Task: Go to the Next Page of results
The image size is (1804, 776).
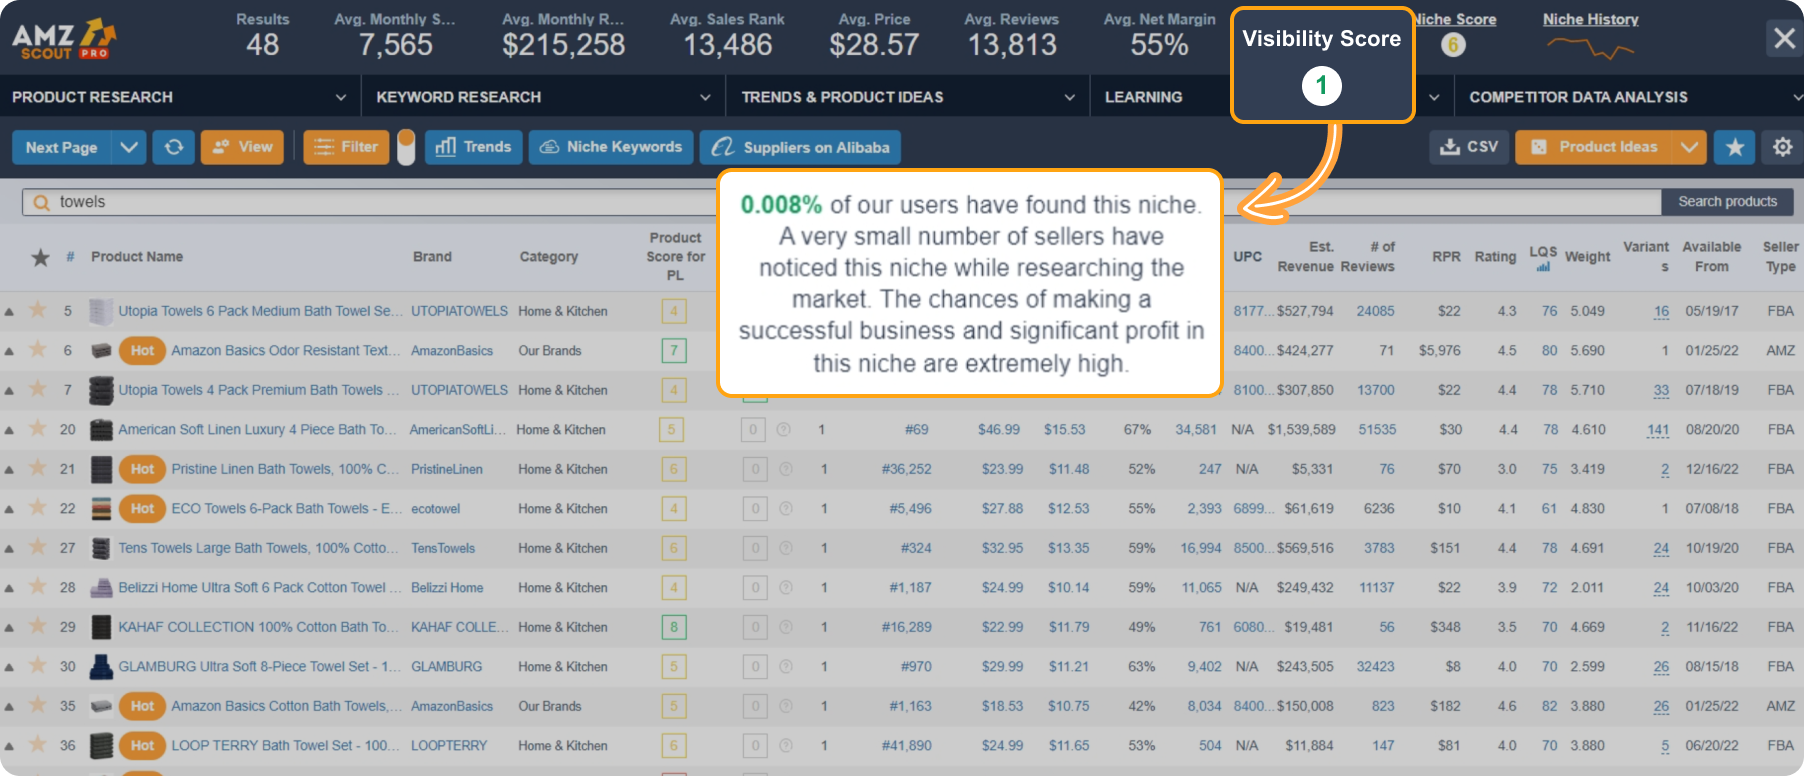Action: pos(61,147)
